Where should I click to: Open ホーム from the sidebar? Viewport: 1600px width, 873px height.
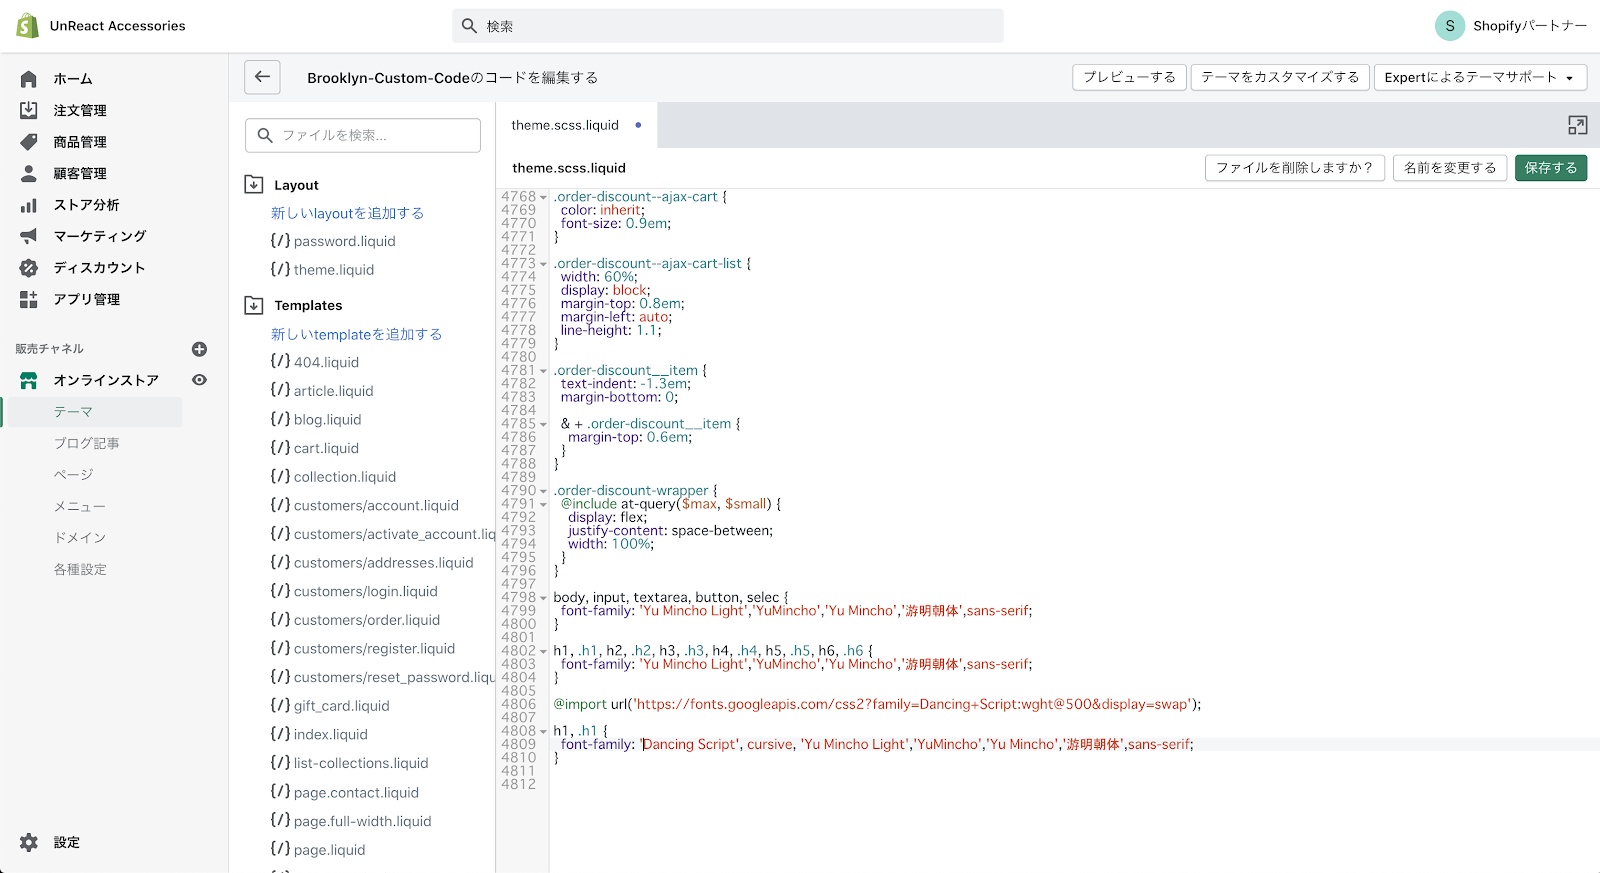[72, 79]
